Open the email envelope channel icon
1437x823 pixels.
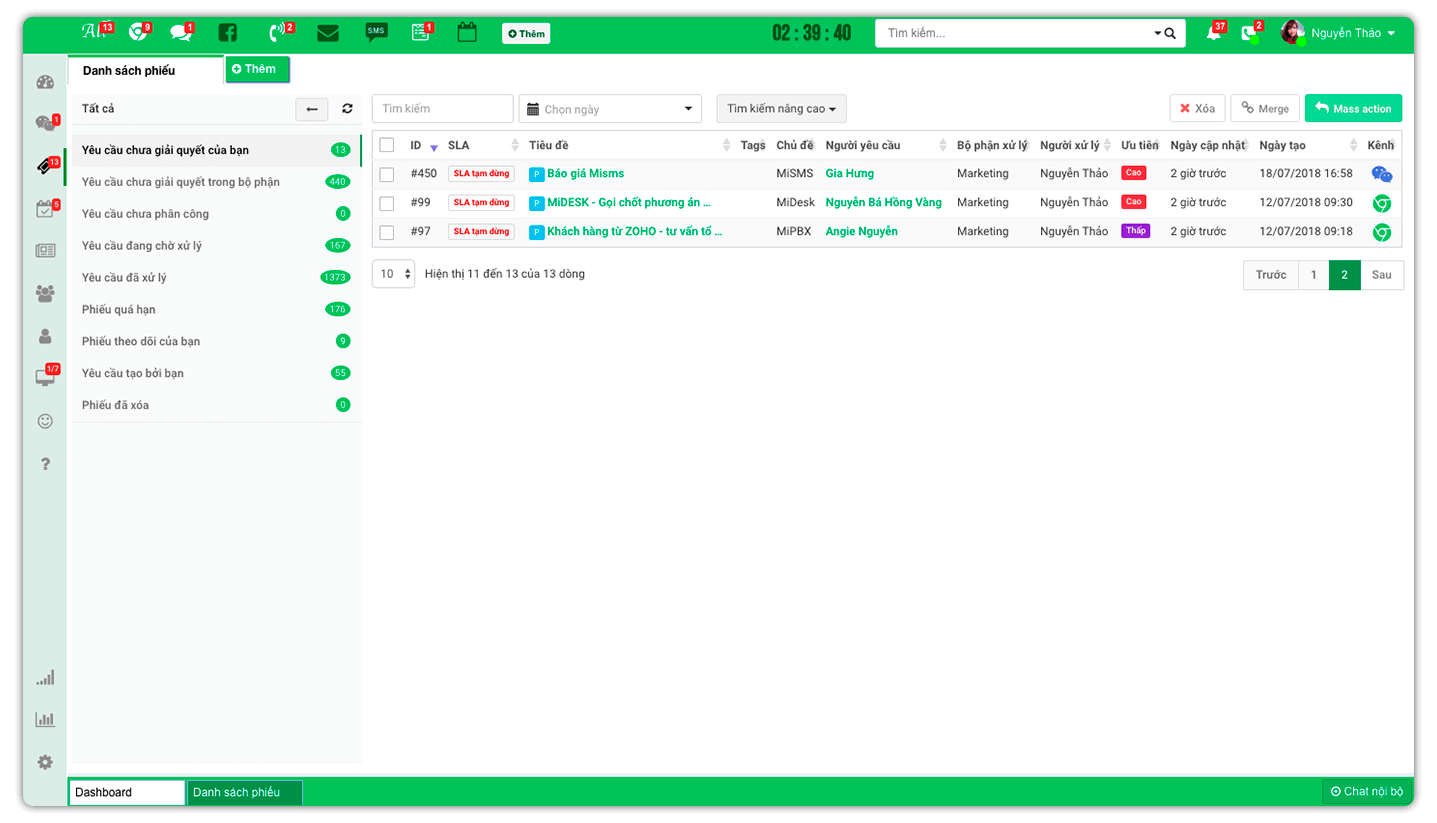pos(327,33)
